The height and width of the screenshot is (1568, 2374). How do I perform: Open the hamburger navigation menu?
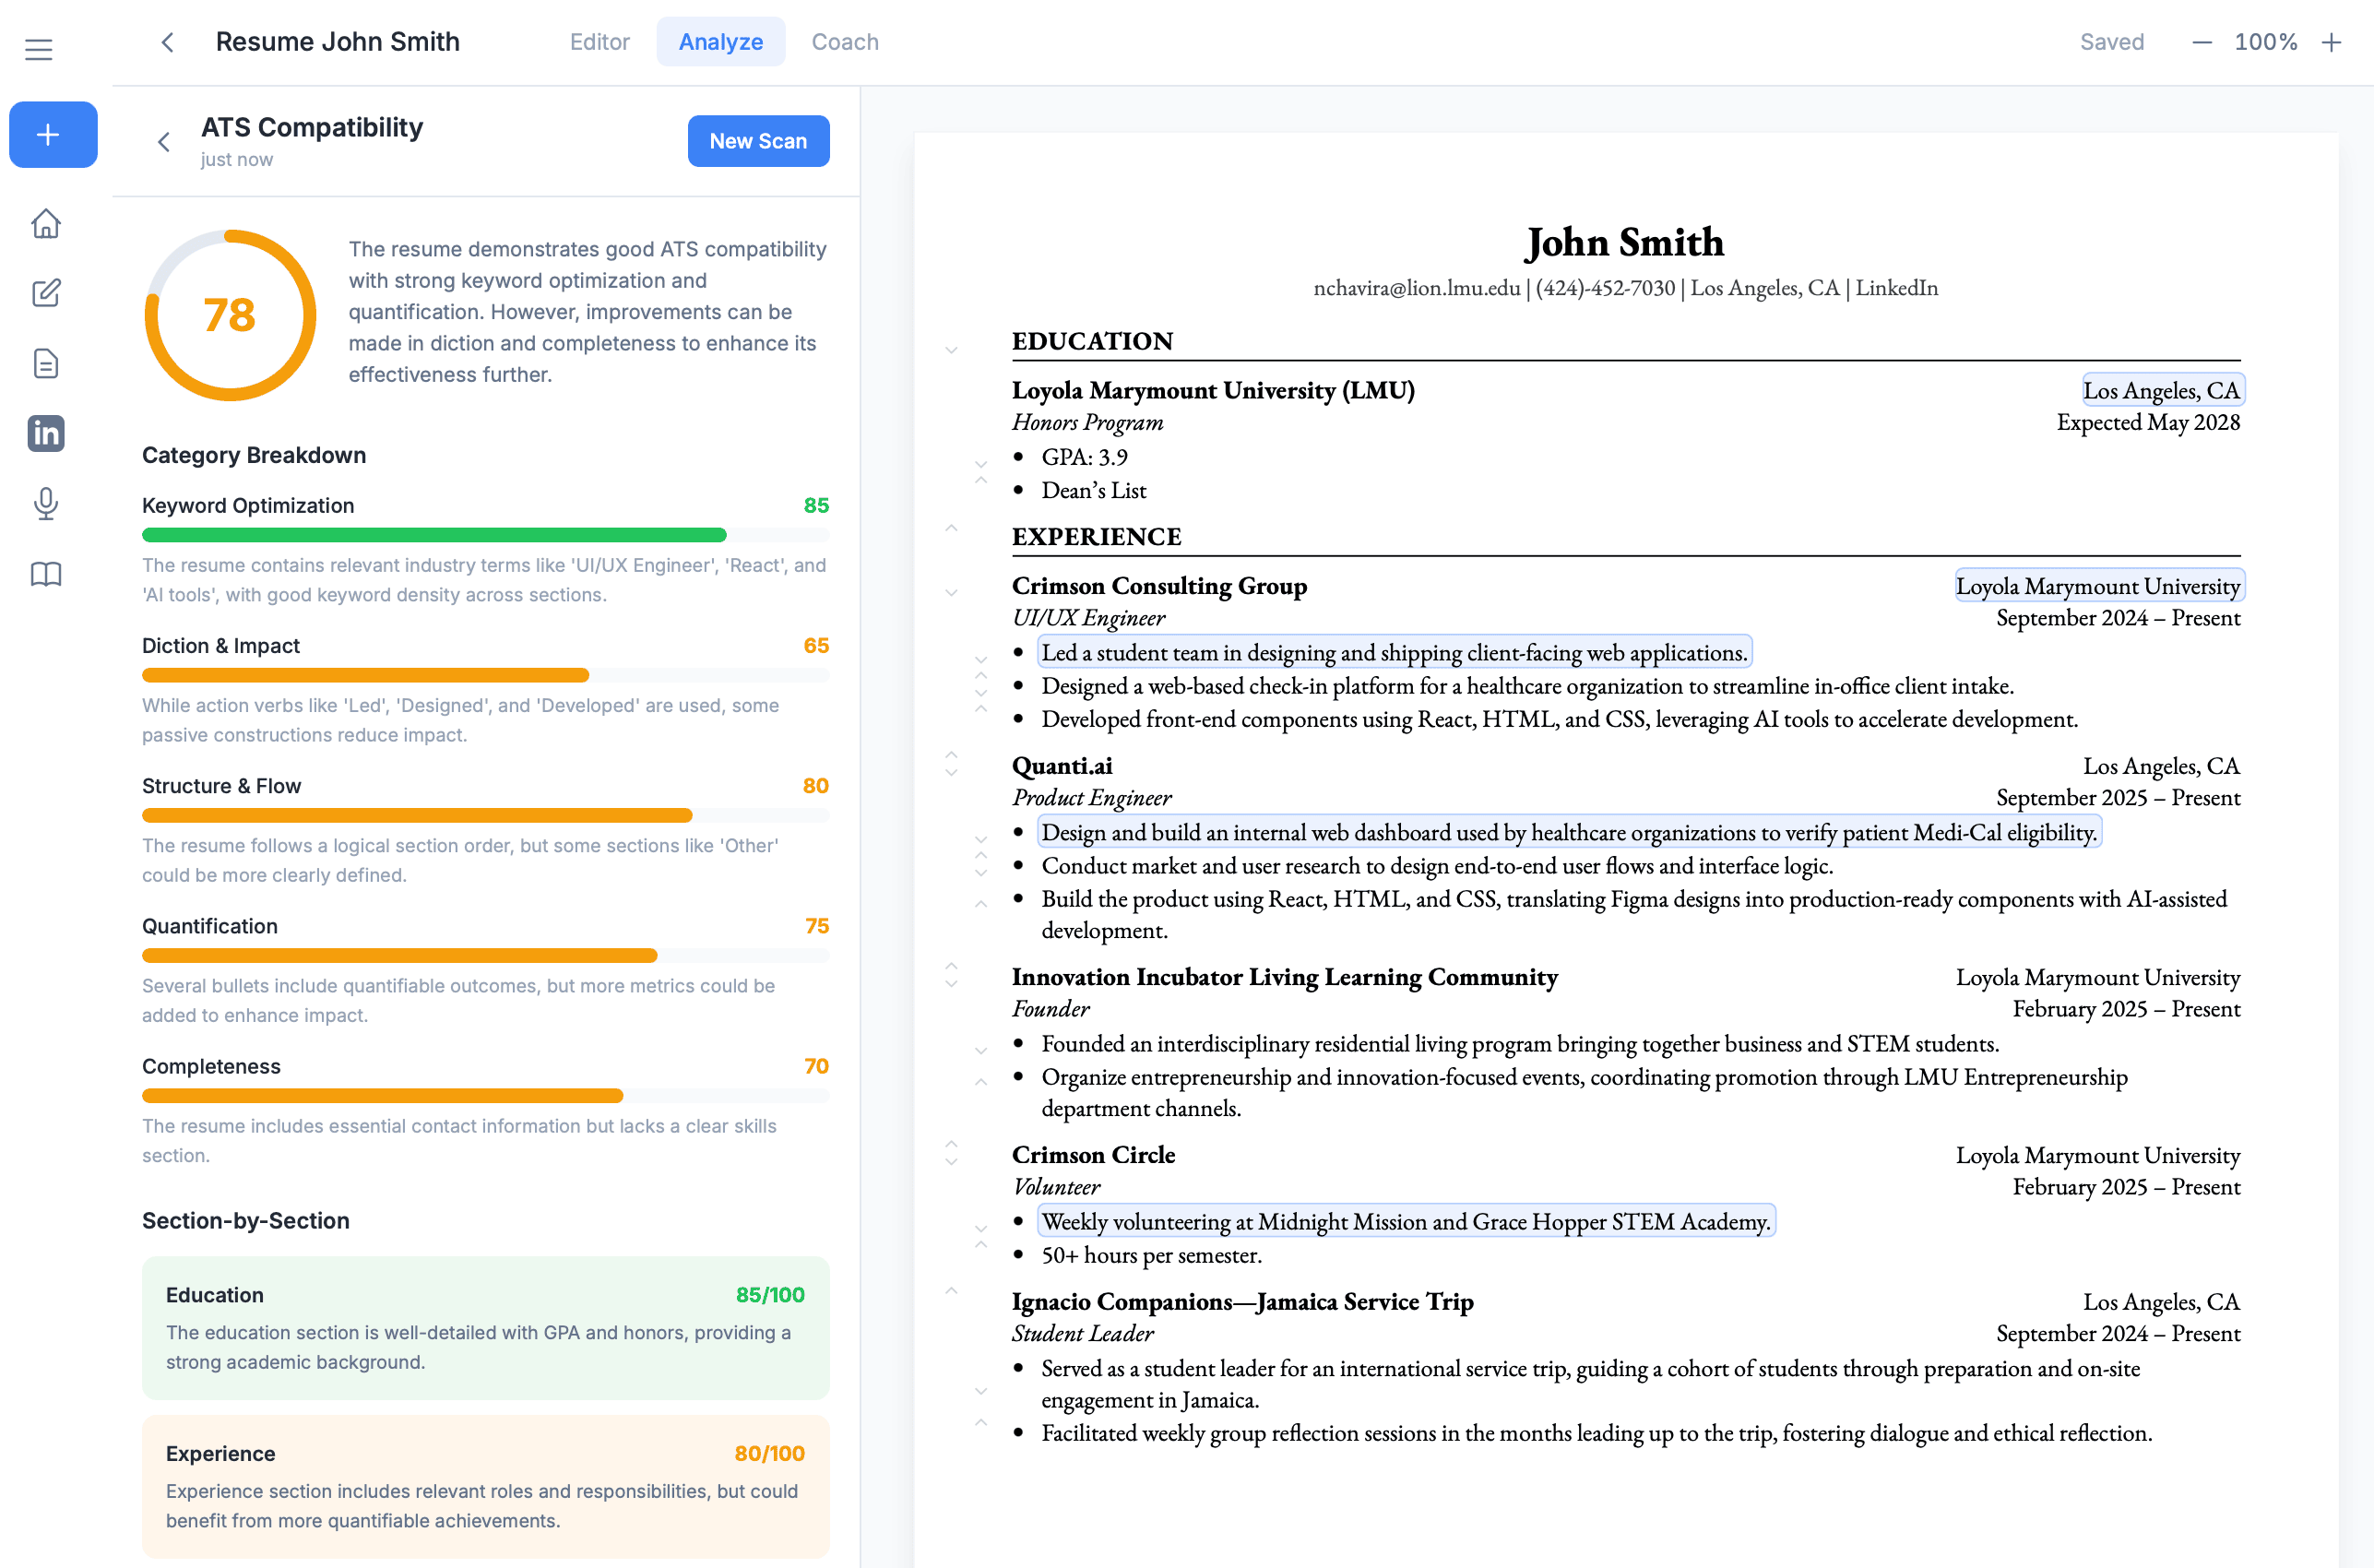click(x=39, y=48)
